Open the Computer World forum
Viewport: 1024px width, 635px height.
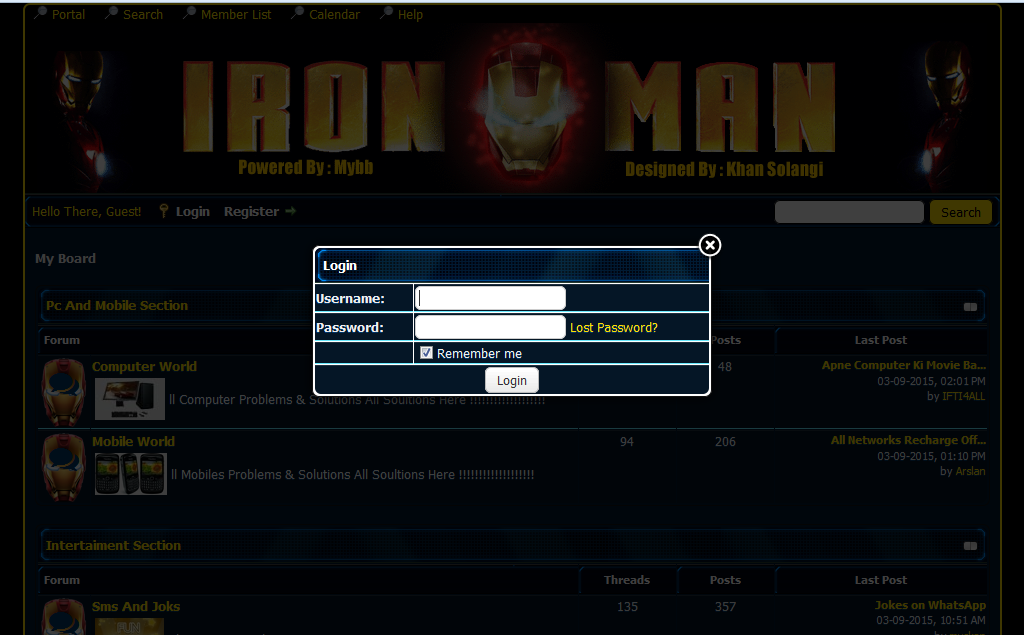pos(144,366)
